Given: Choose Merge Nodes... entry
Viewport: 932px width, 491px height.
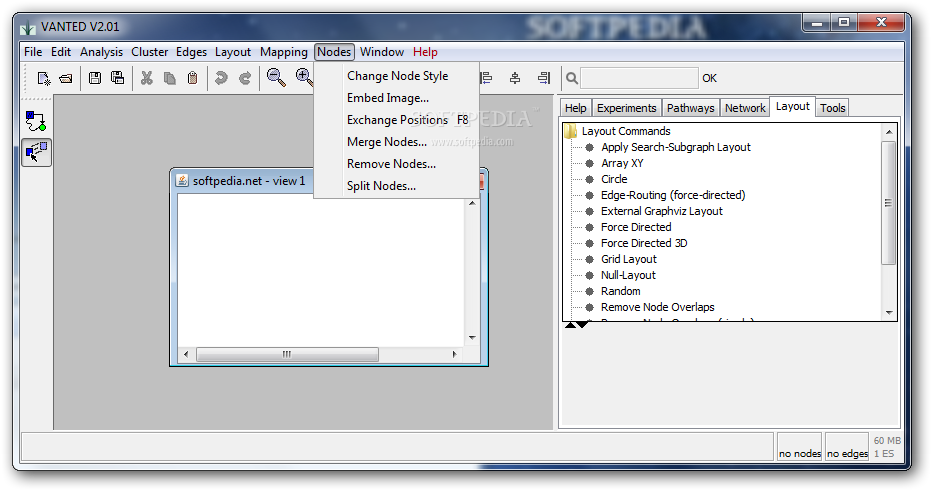Looking at the screenshot, I should (x=396, y=142).
